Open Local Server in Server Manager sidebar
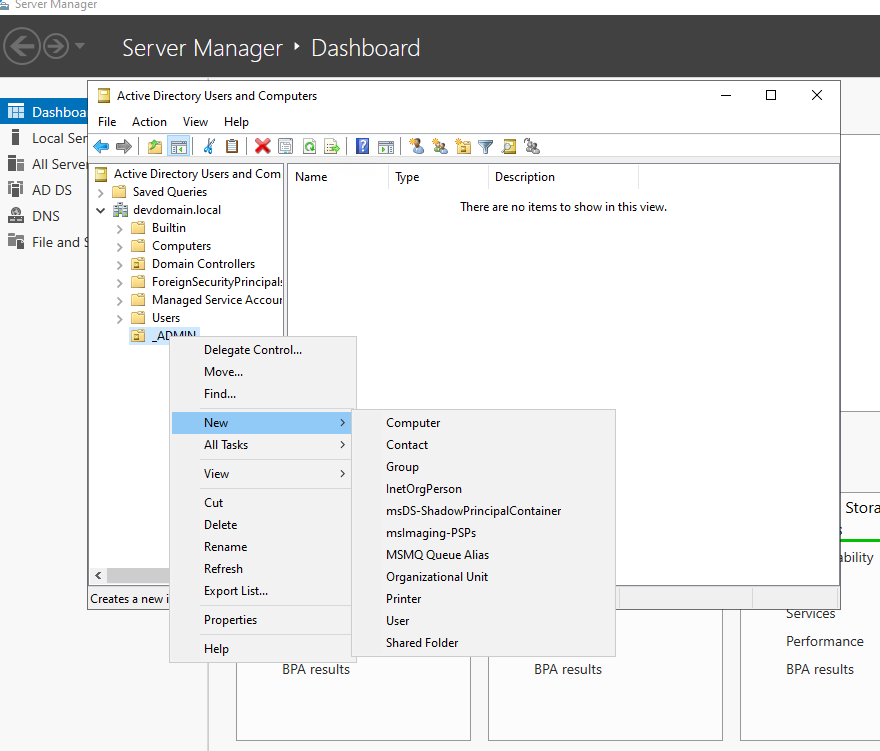 pos(44,138)
